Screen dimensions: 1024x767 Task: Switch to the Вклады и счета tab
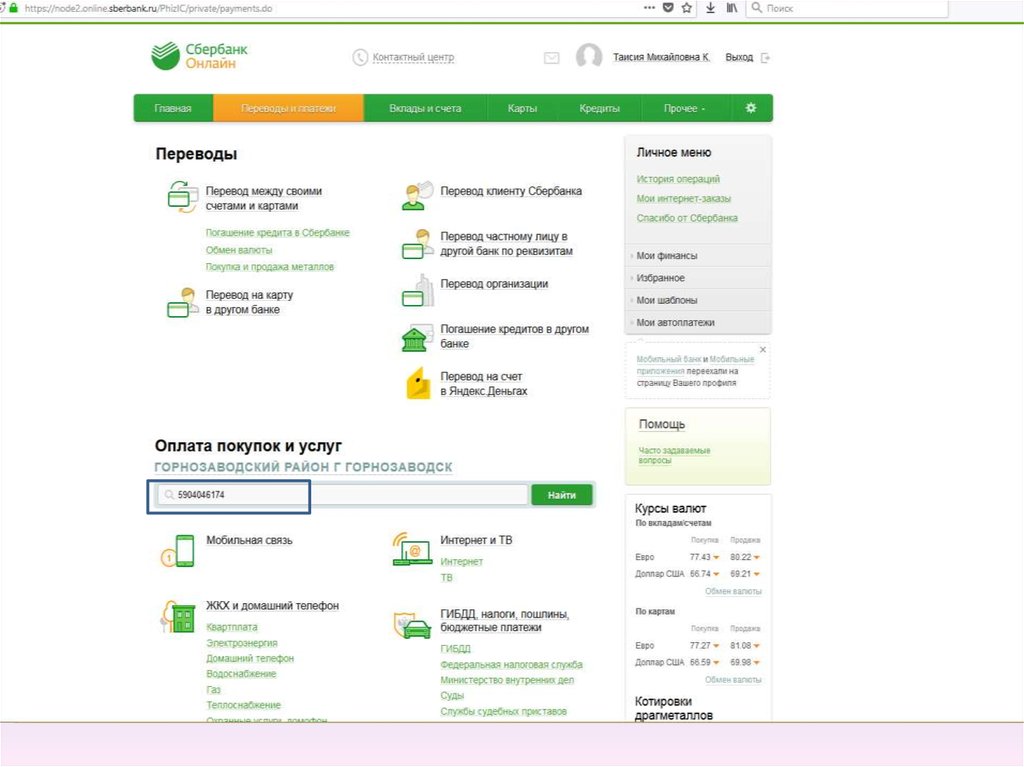(x=425, y=108)
